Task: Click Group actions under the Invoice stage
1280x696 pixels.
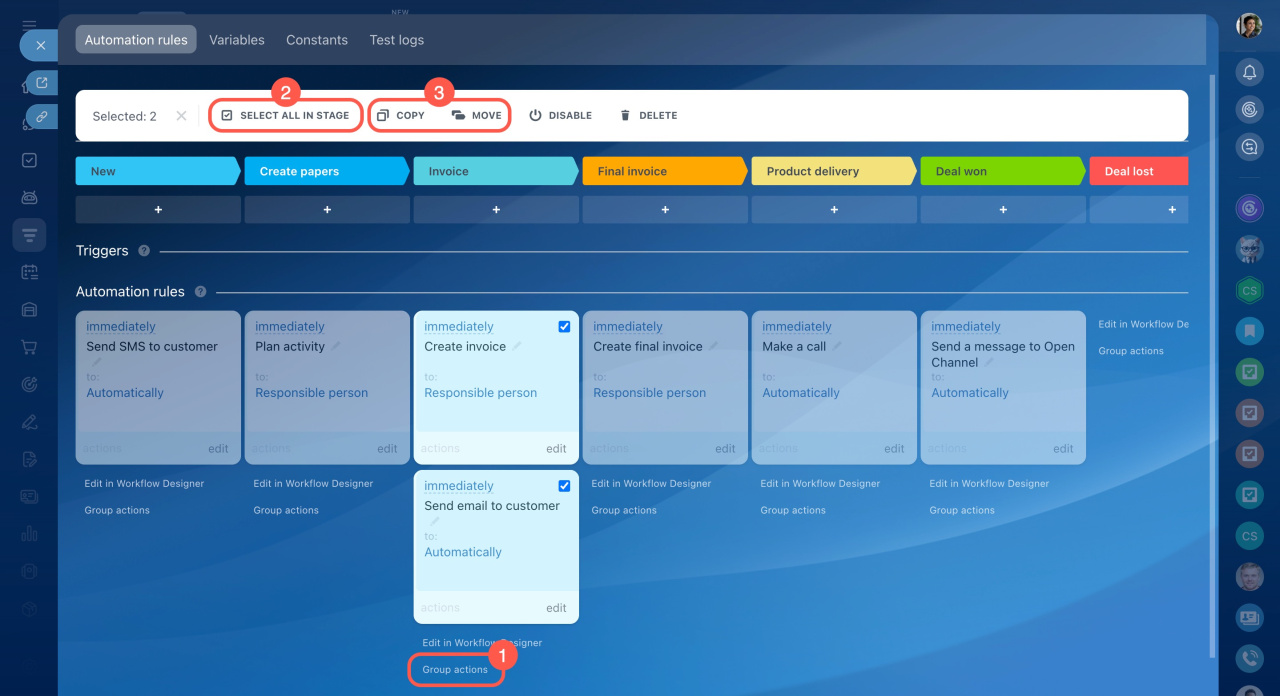Action: (x=455, y=669)
